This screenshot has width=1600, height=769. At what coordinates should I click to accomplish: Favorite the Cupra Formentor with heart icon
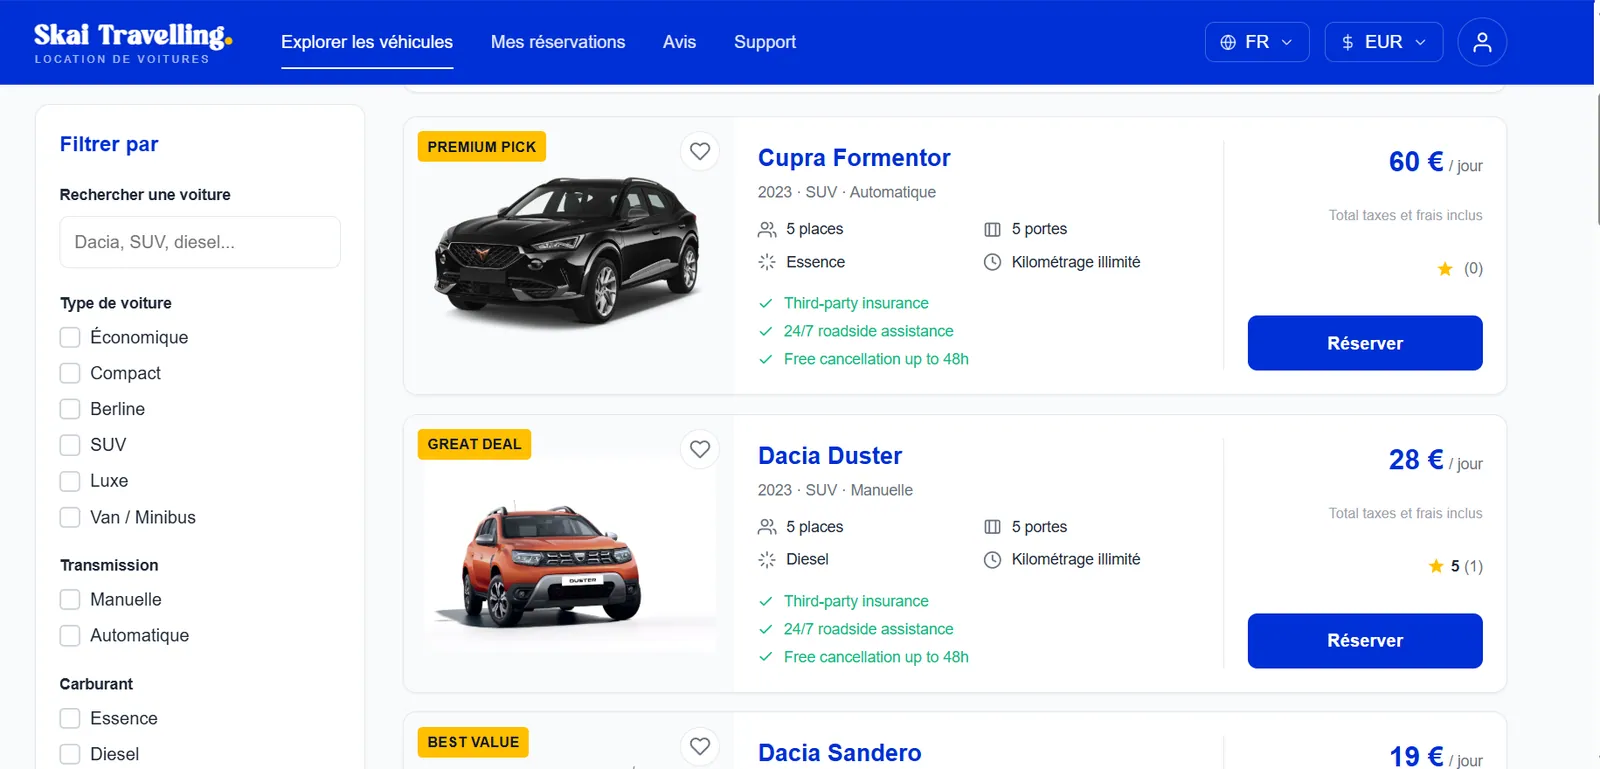[700, 151]
